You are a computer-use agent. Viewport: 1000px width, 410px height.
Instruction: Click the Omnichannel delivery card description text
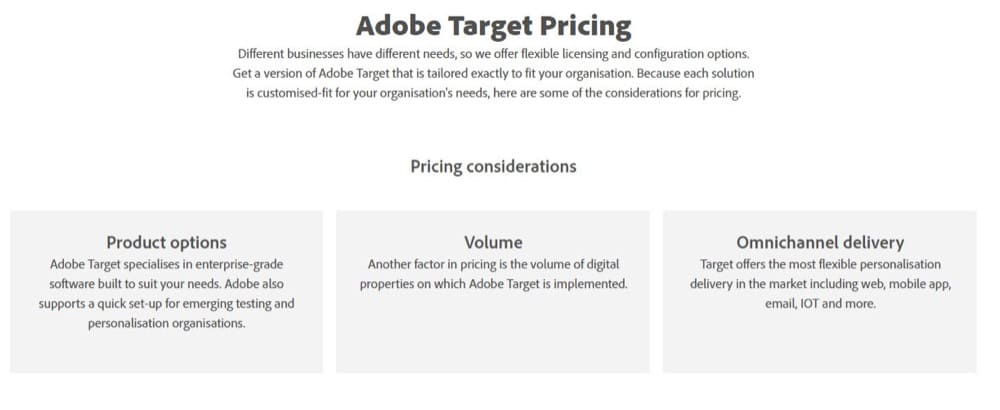pyautogui.click(x=820, y=284)
